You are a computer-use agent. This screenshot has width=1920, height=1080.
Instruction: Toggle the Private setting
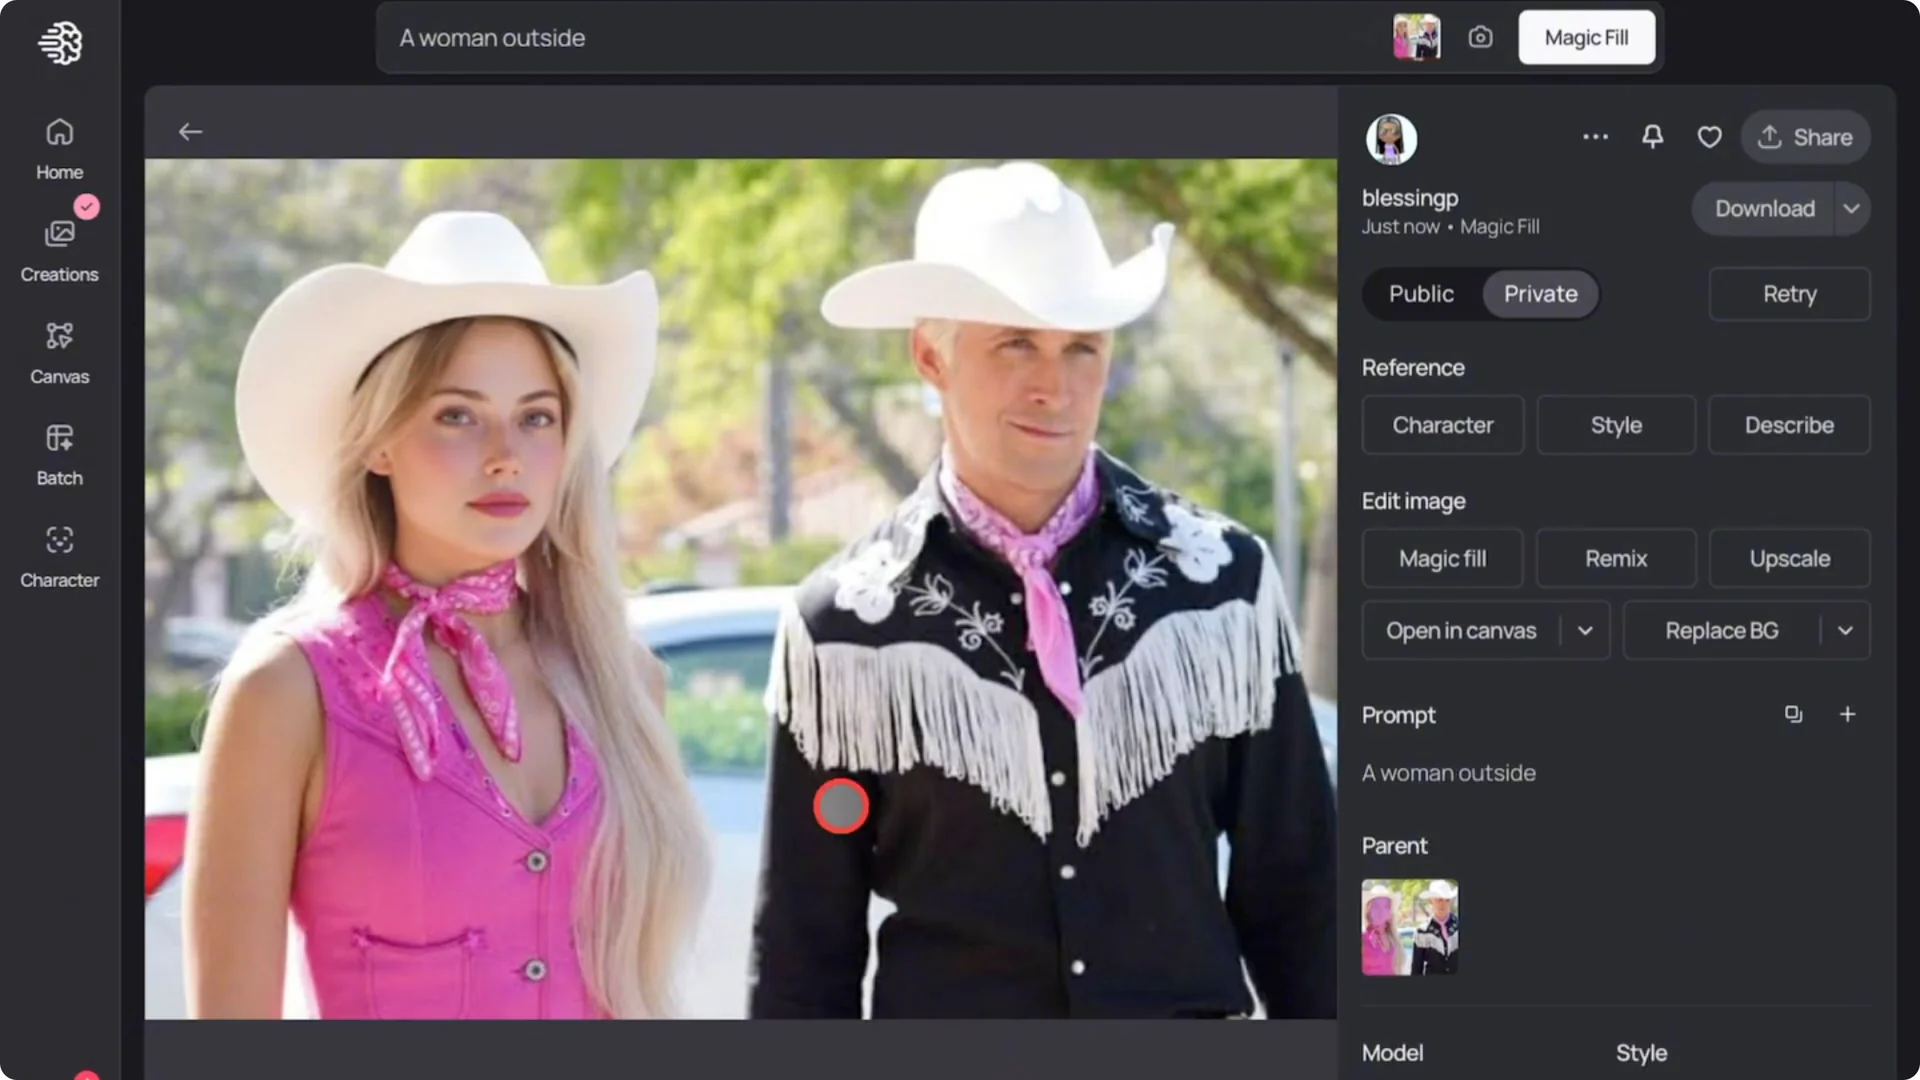[x=1540, y=293]
